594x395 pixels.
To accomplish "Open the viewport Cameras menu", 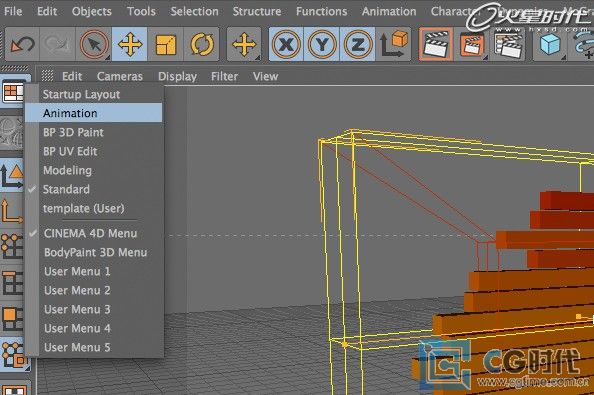I will (120, 77).
